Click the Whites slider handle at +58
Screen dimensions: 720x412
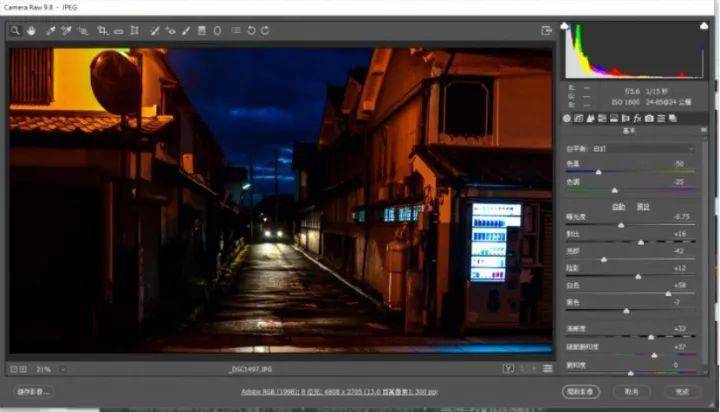[668, 293]
